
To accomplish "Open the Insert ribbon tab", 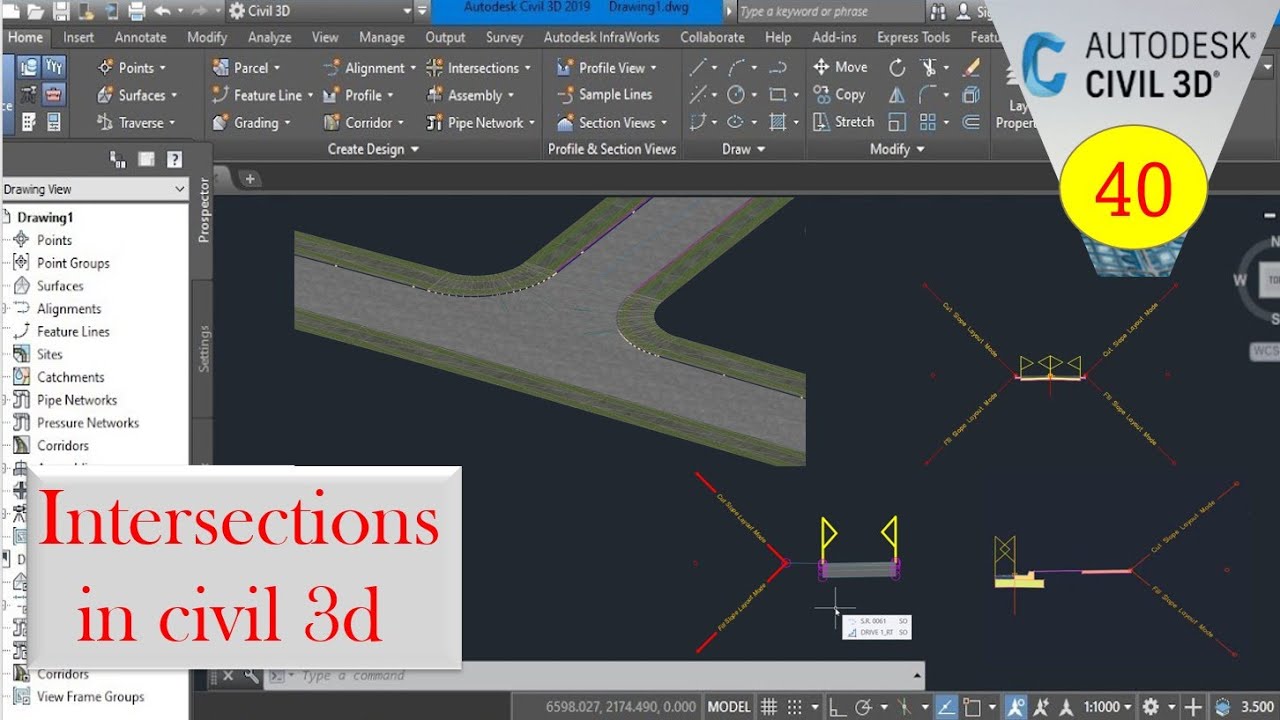I will click(79, 37).
